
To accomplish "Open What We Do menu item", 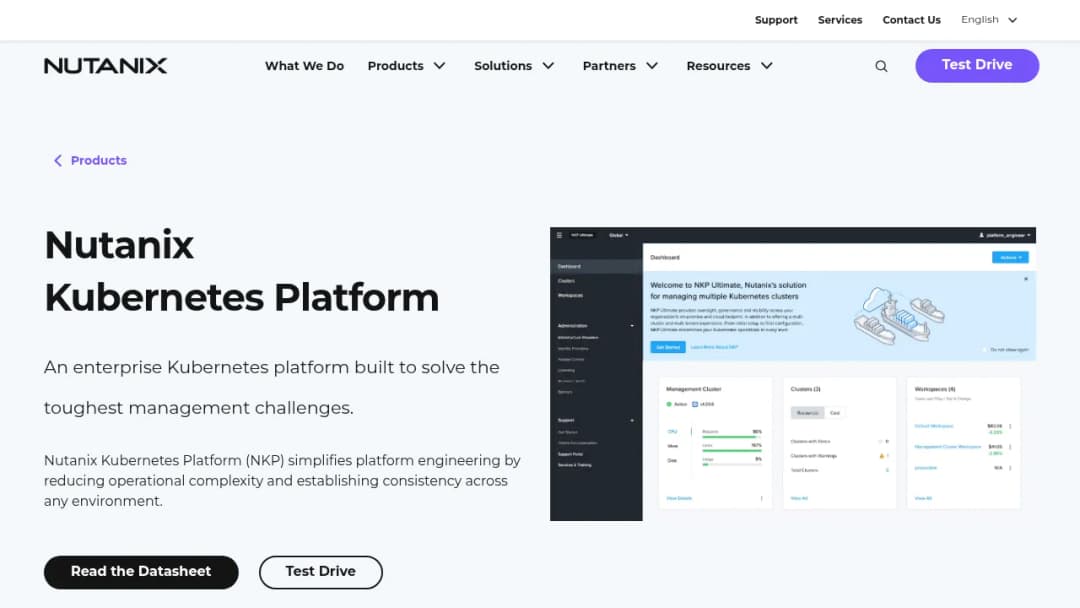I will (304, 66).
